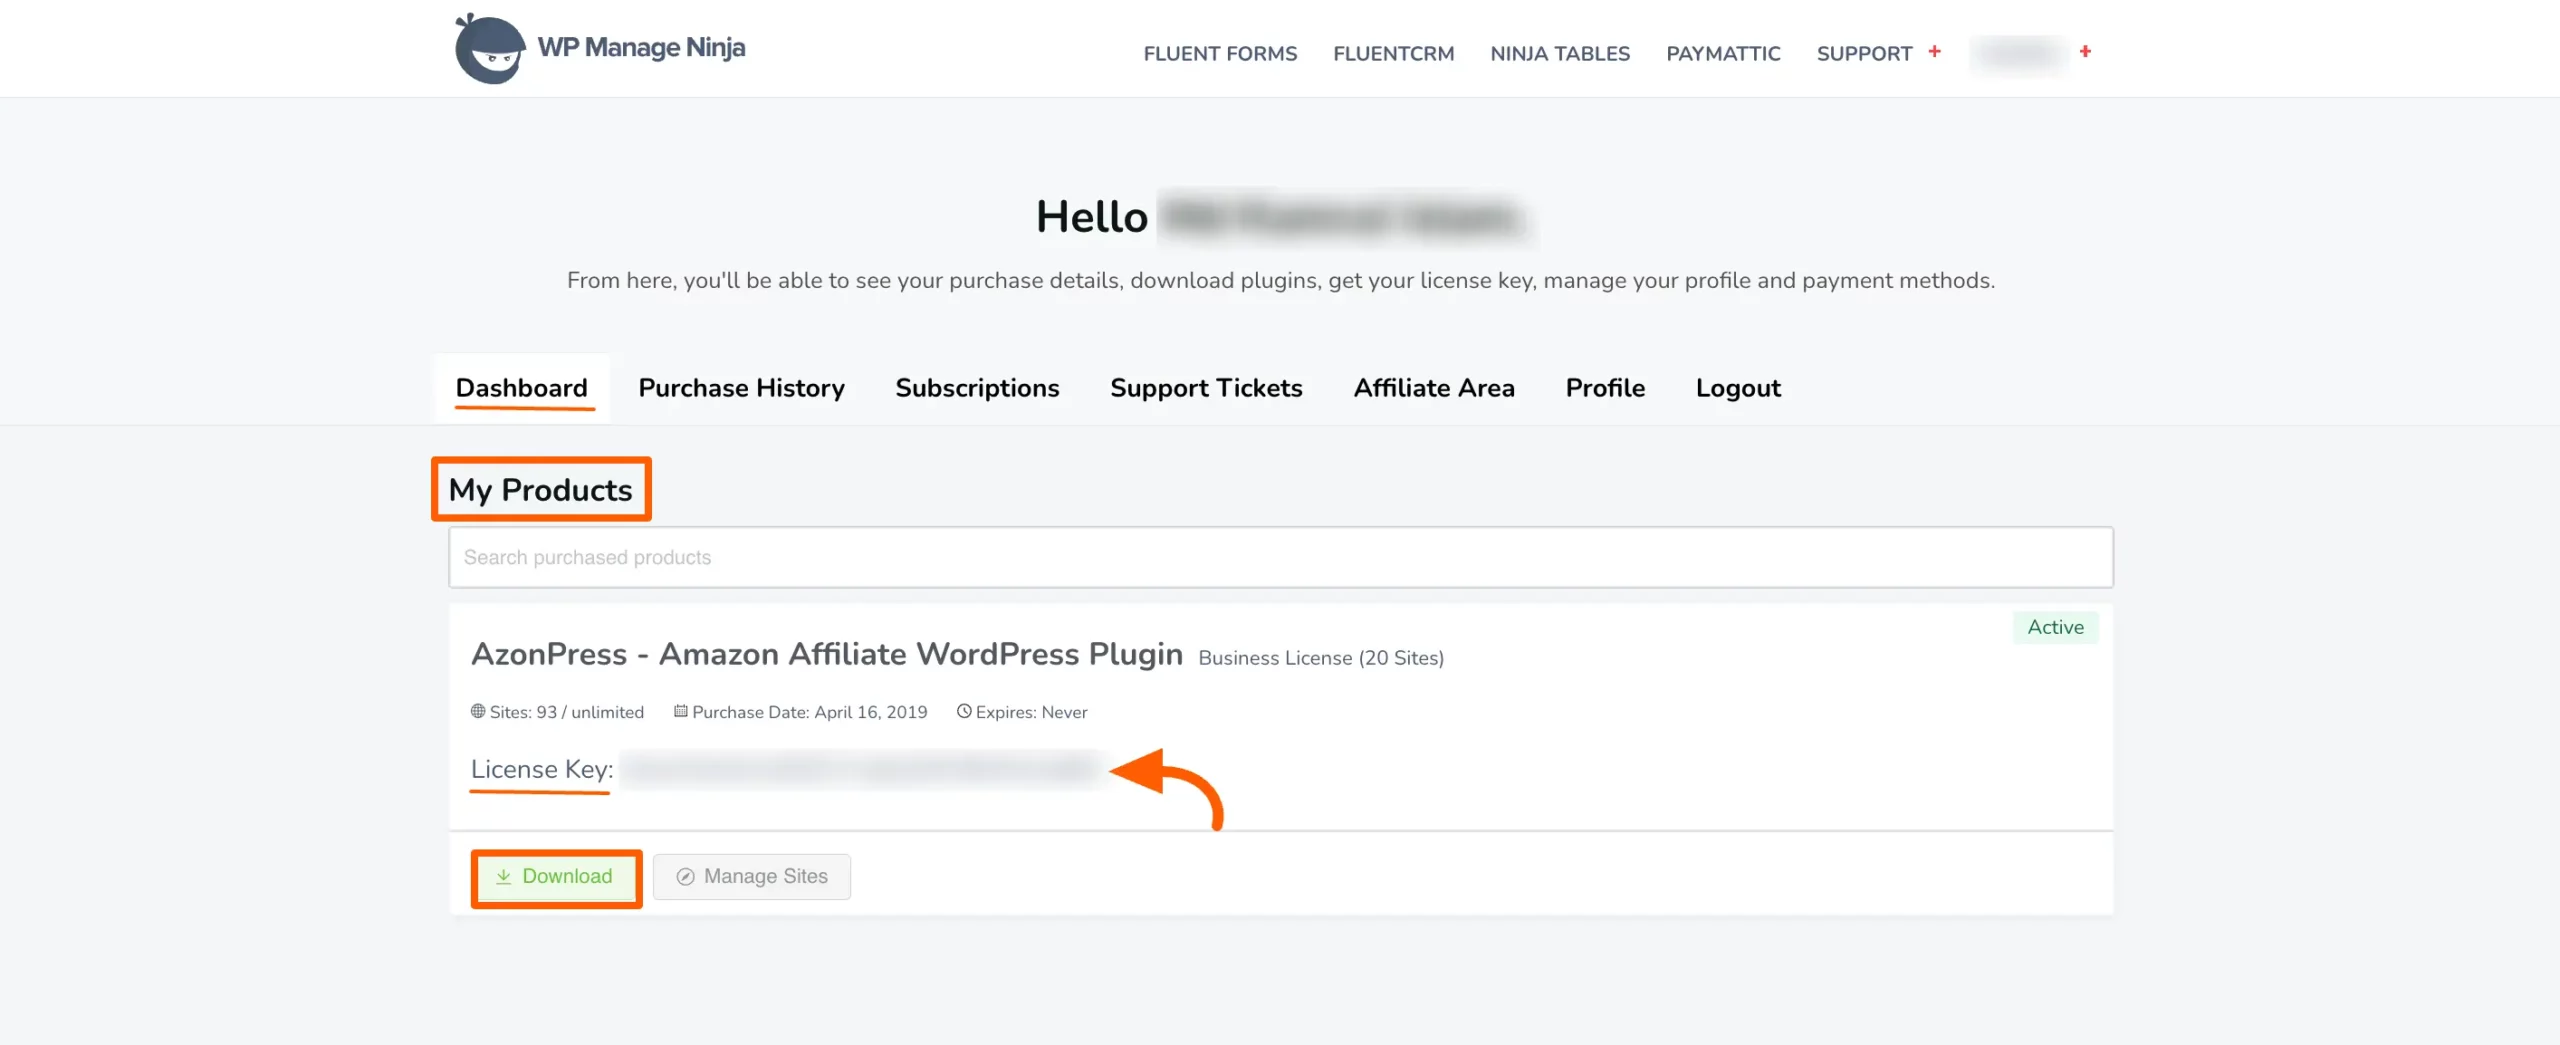Image resolution: width=2560 pixels, height=1045 pixels.
Task: Download the AzonPress plugin
Action: click(x=556, y=877)
